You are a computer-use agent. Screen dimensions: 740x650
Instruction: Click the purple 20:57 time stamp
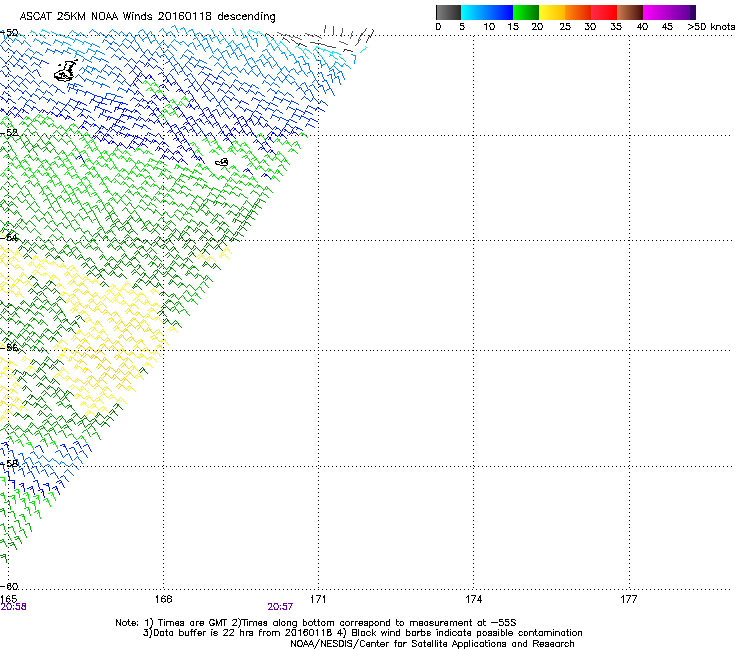coord(280,607)
